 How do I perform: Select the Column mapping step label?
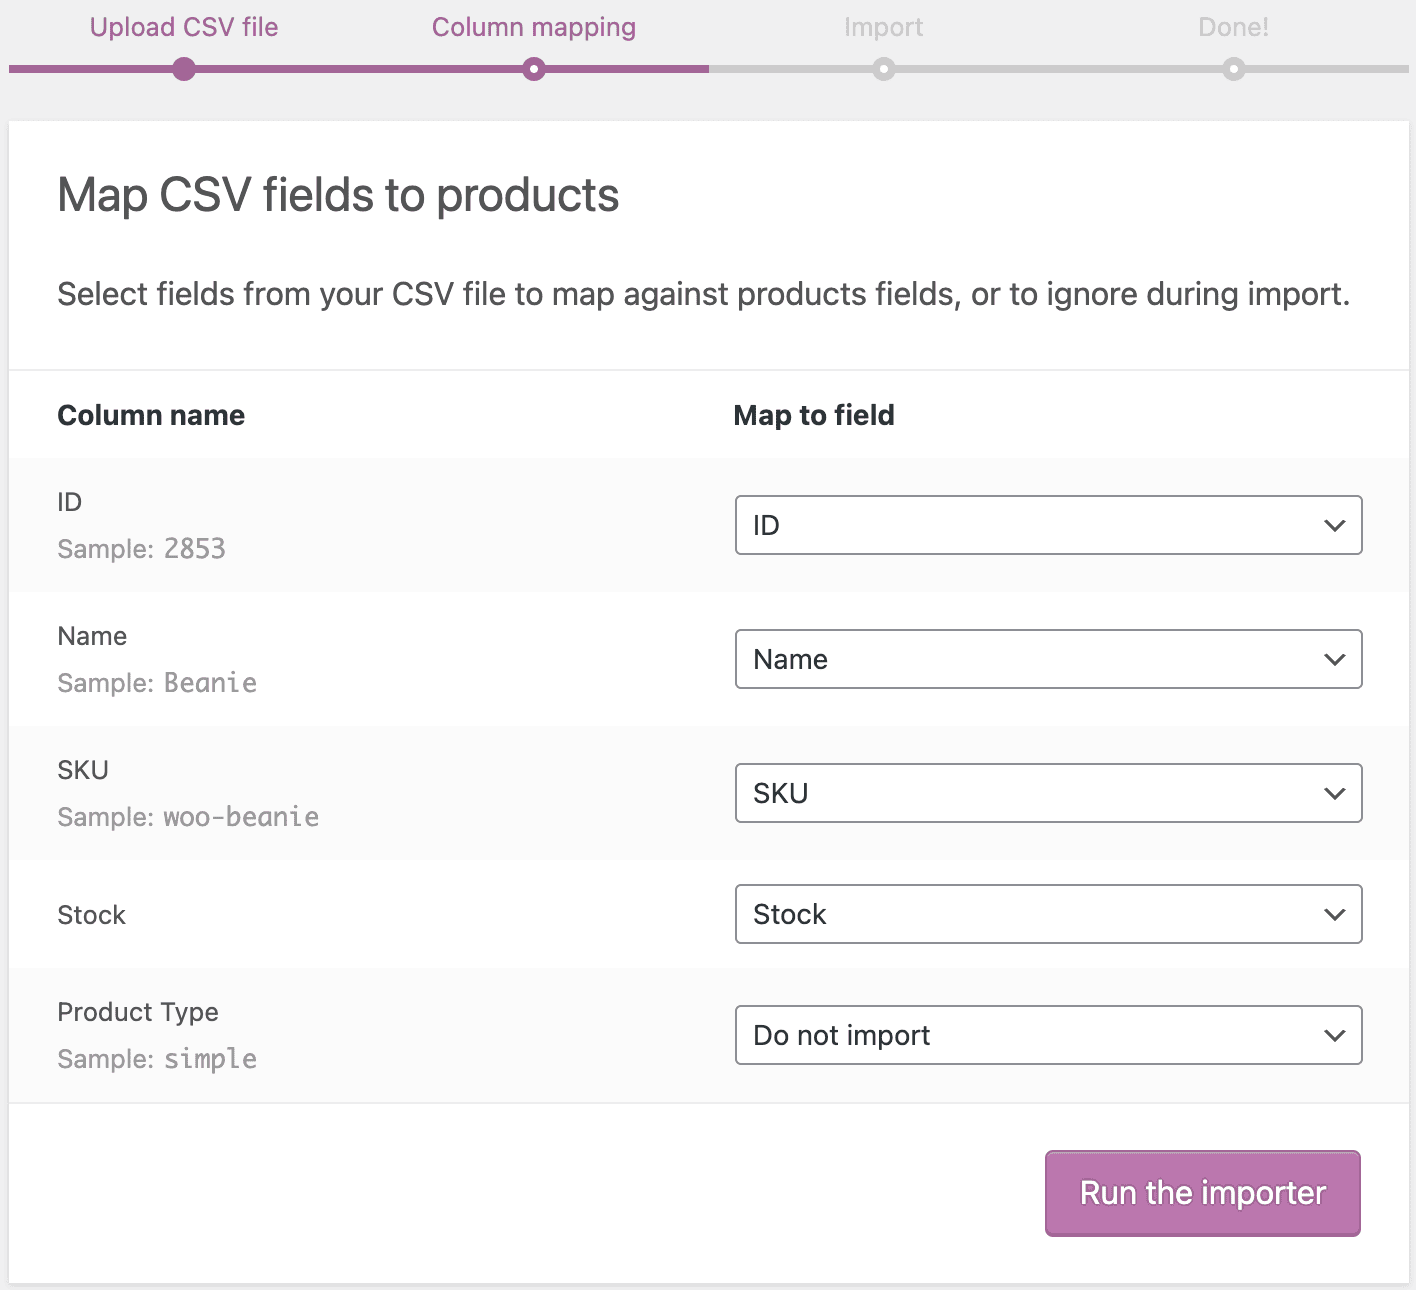point(533,27)
